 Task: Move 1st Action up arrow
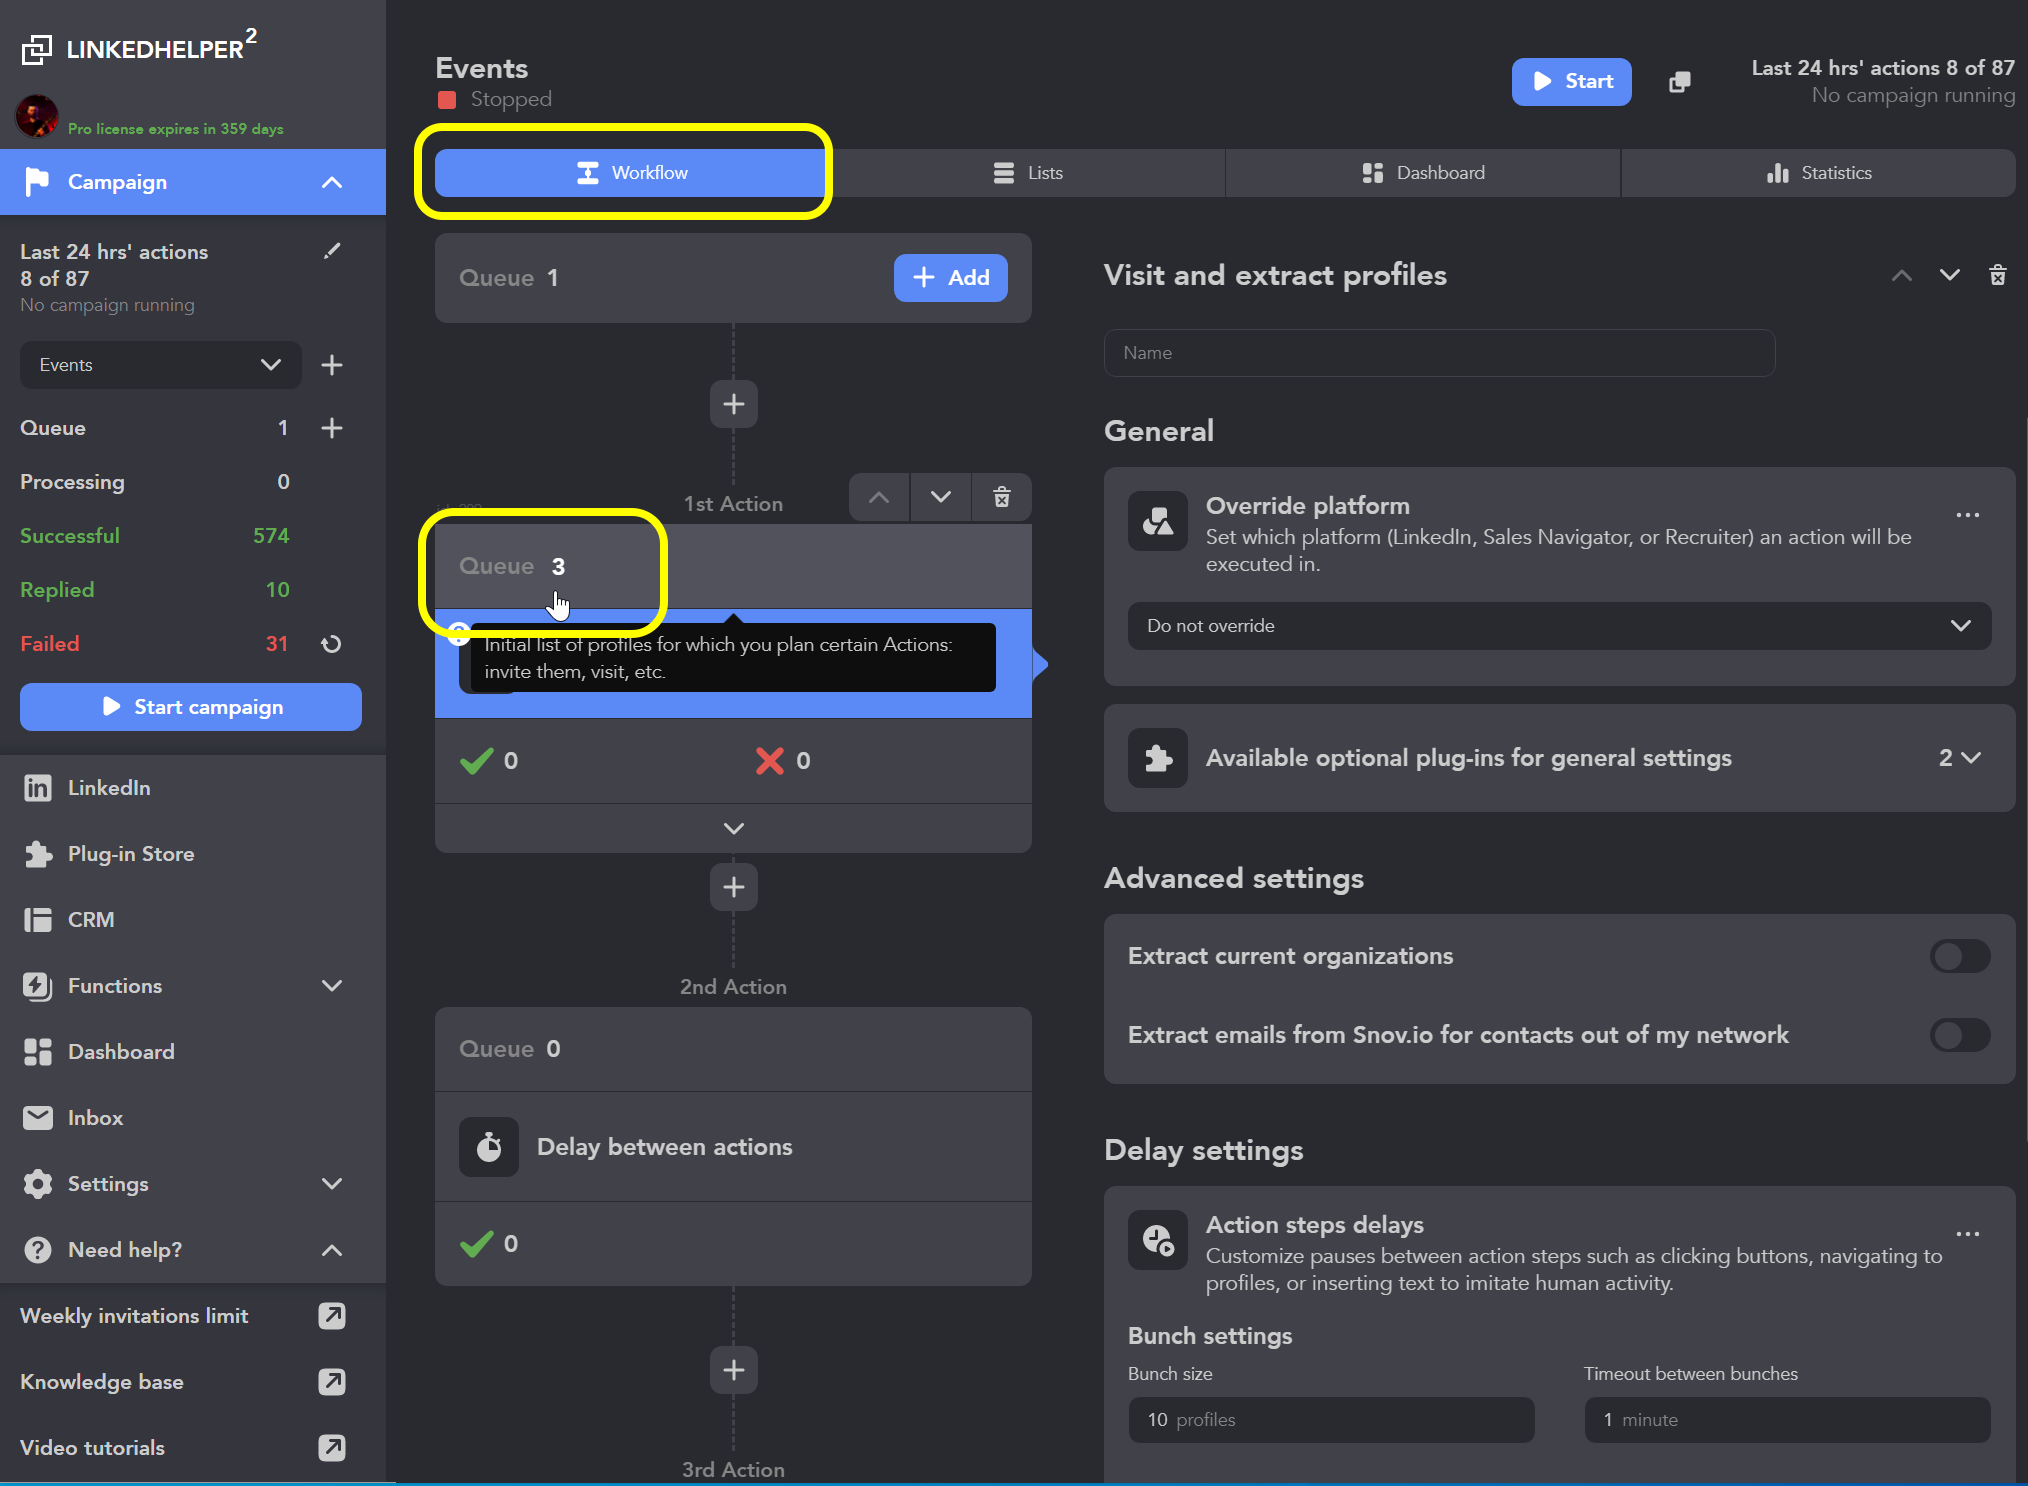click(879, 497)
